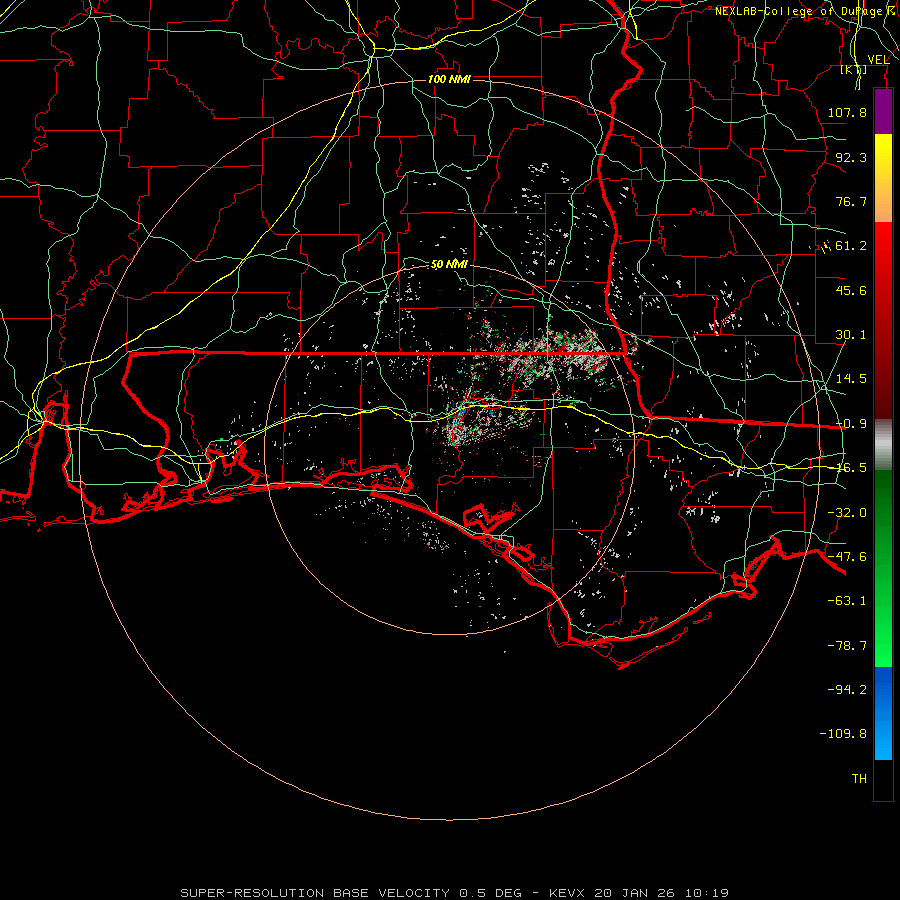
Task: Click the Super-Resolution Base Velocity caption
Action: [455, 893]
